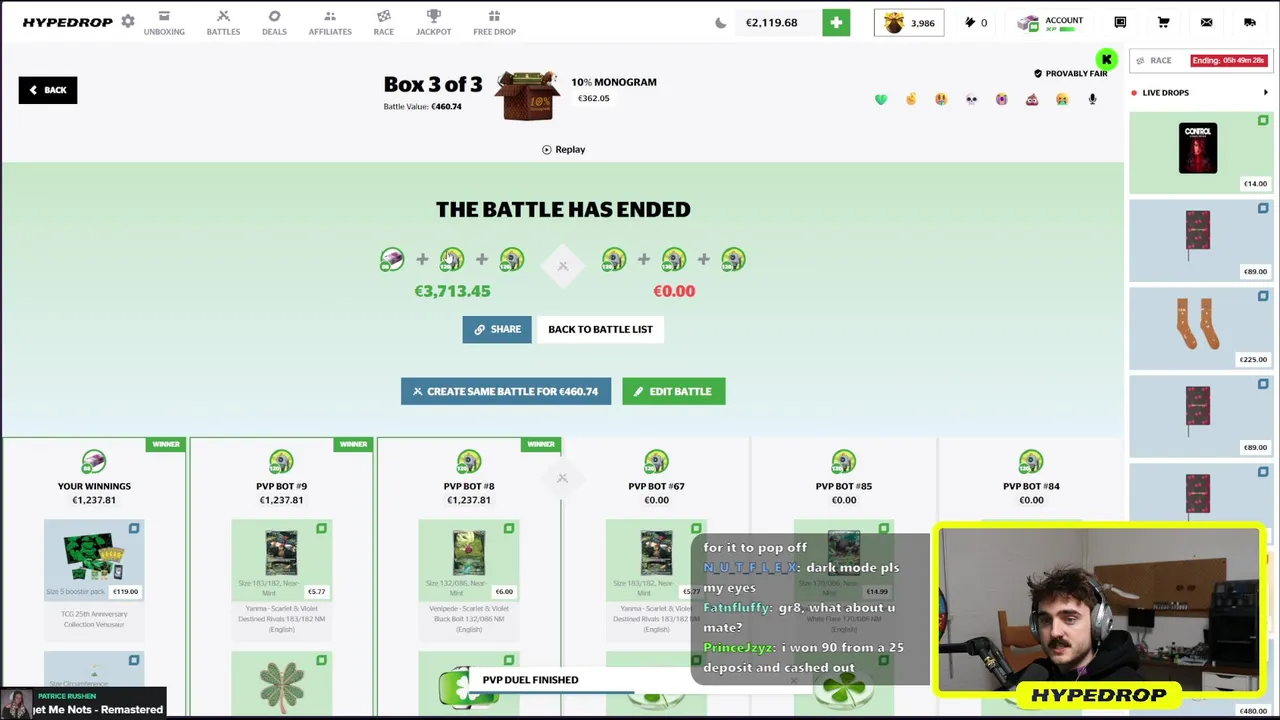Viewport: 1280px width, 720px height.
Task: Open the Provably Fair info
Action: (x=1070, y=73)
